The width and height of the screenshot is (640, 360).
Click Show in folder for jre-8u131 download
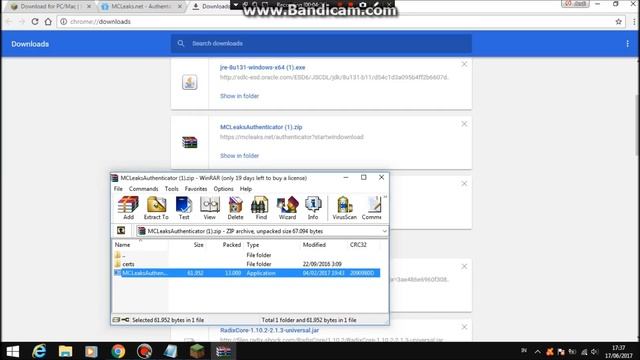(x=239, y=96)
